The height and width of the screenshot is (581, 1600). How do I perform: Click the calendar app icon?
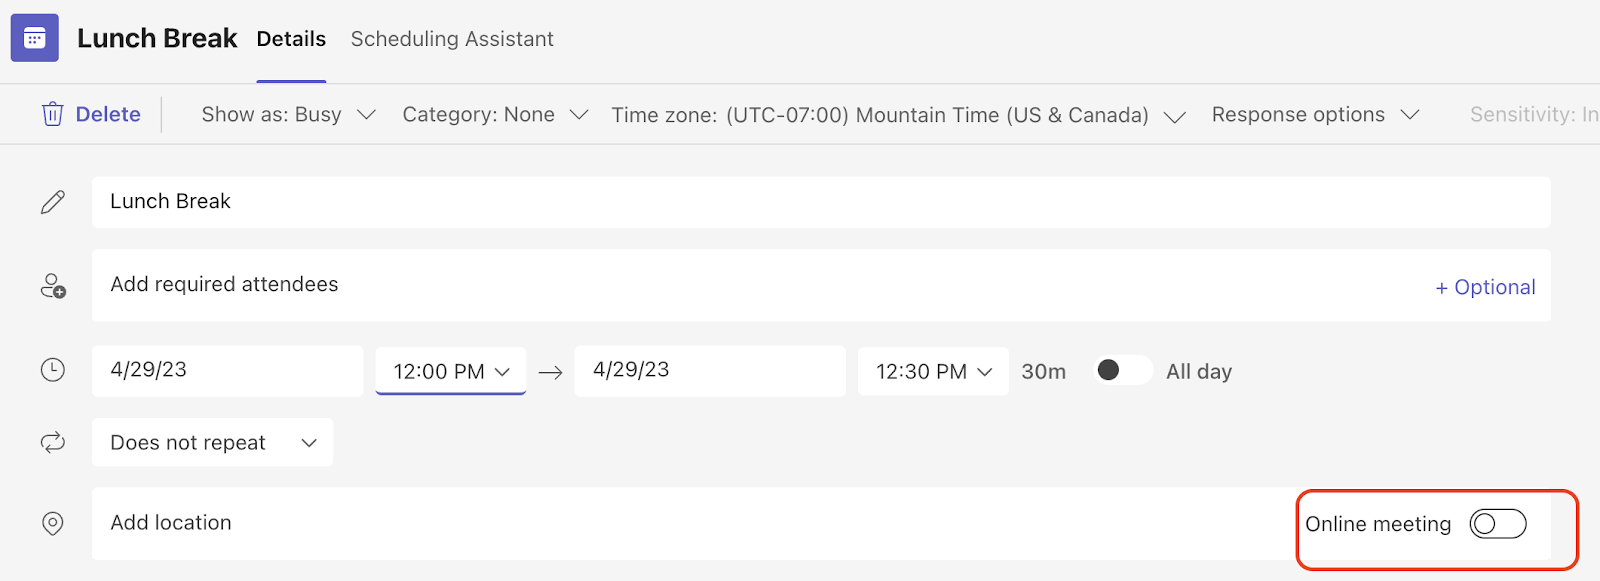coord(35,38)
